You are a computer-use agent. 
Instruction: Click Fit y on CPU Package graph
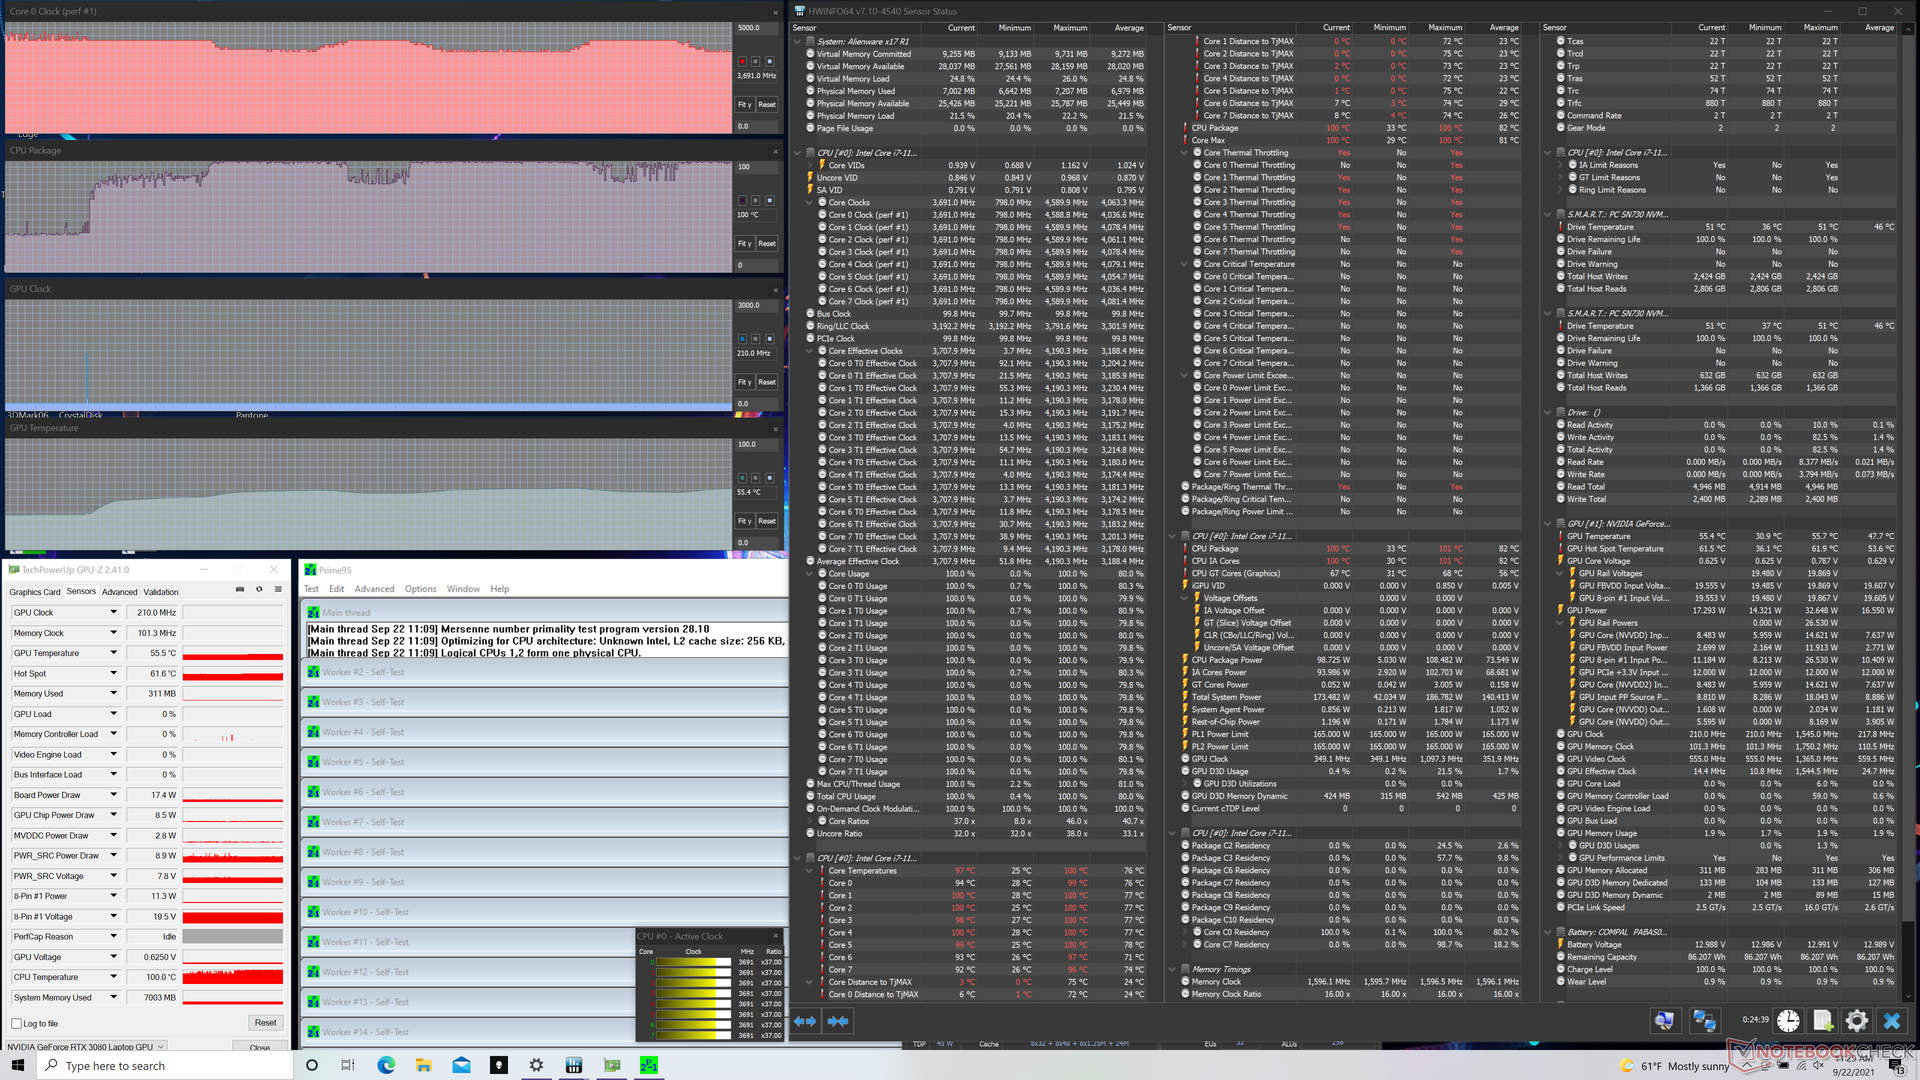click(x=744, y=244)
